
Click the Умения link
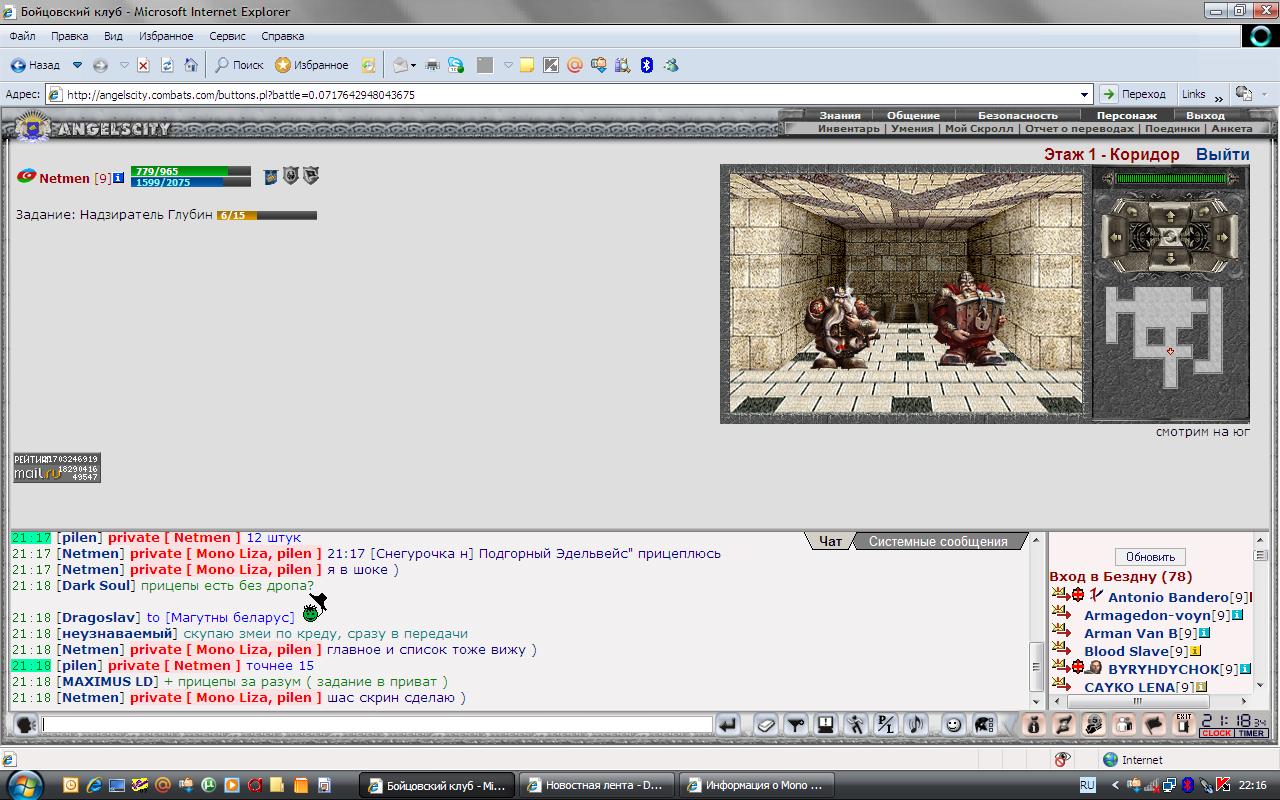pyautogui.click(x=912, y=129)
